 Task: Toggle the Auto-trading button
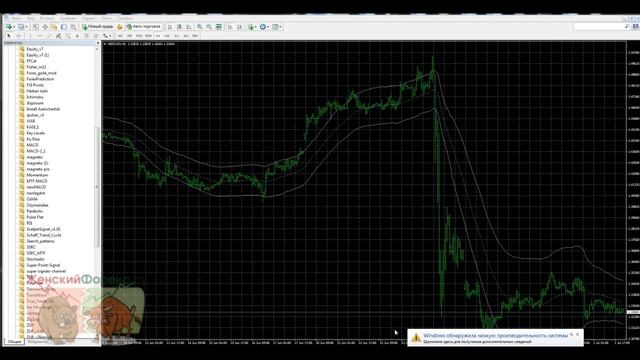[x=143, y=27]
